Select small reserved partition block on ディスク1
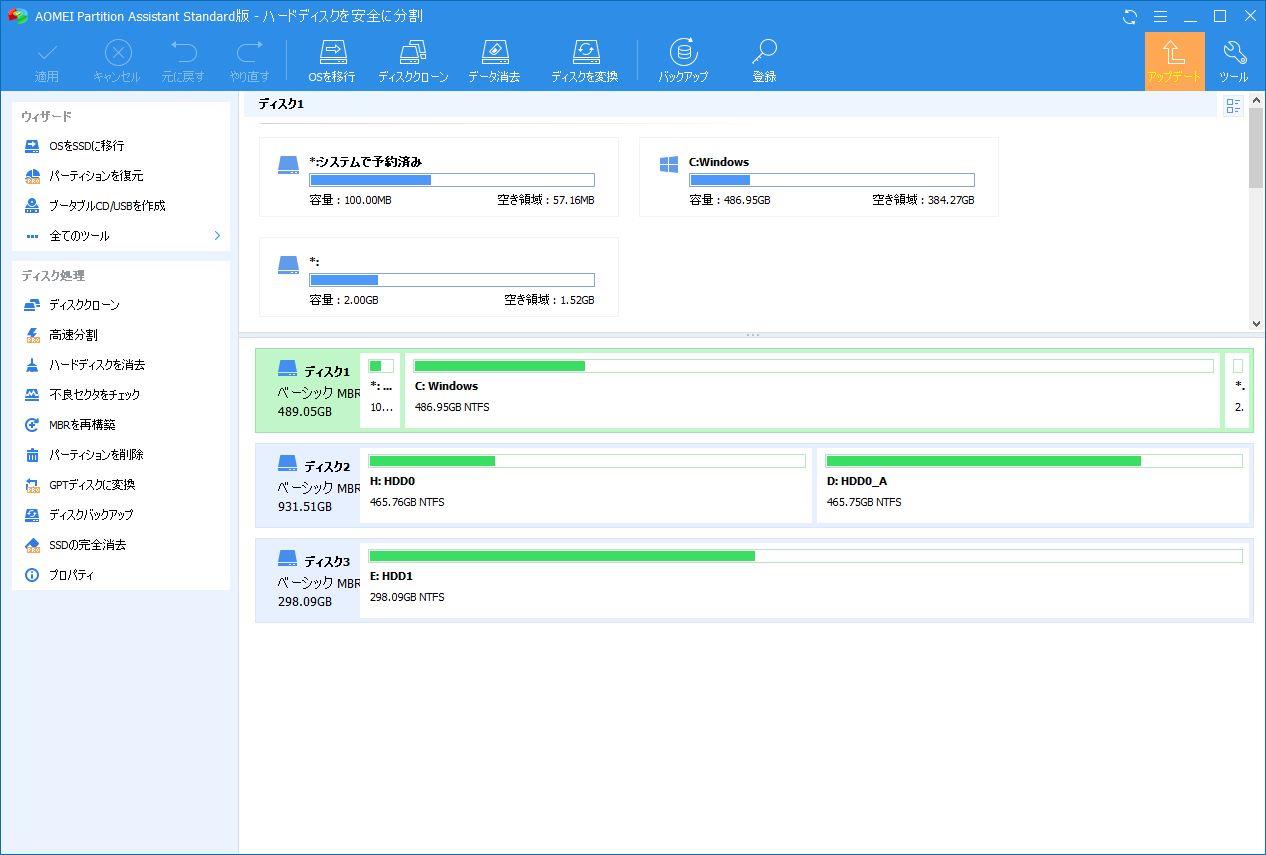 point(381,391)
